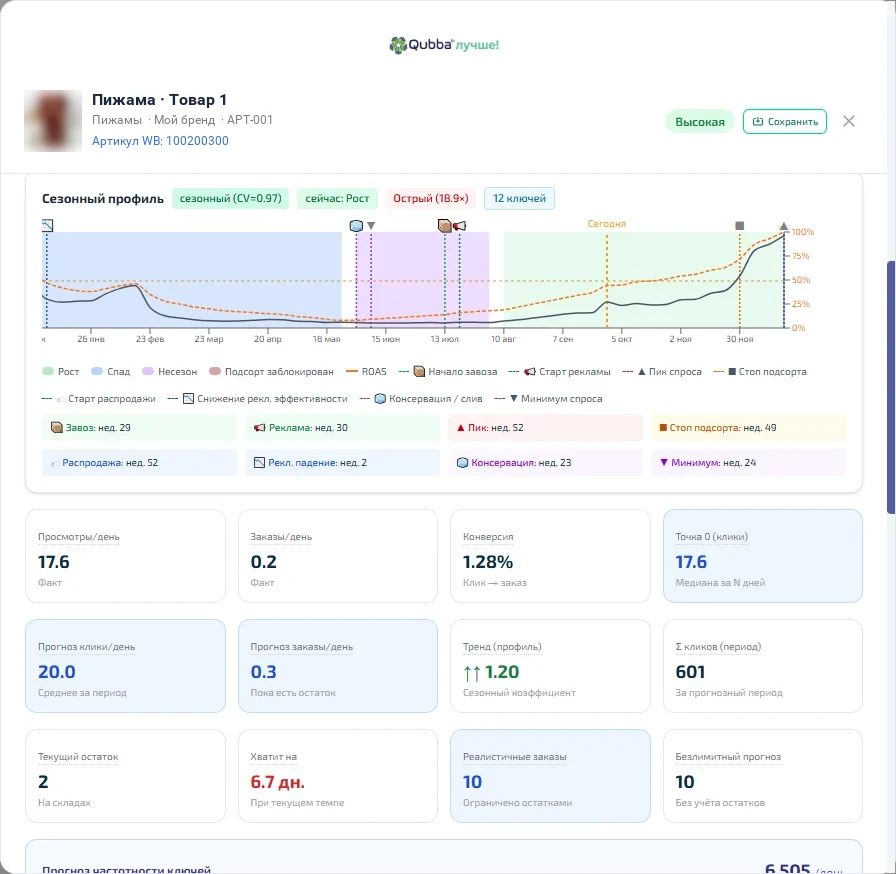Click the Qubba logo at top
The width and height of the screenshot is (896, 874).
(444, 45)
